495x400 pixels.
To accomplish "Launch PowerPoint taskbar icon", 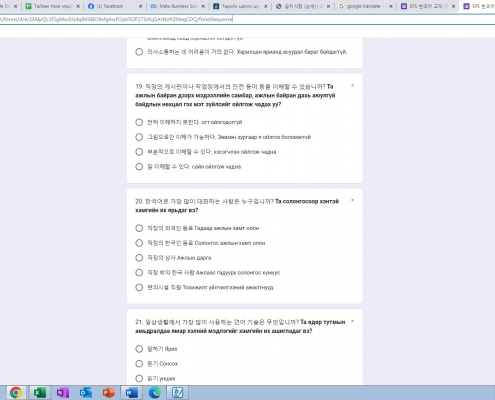I will tap(109, 392).
